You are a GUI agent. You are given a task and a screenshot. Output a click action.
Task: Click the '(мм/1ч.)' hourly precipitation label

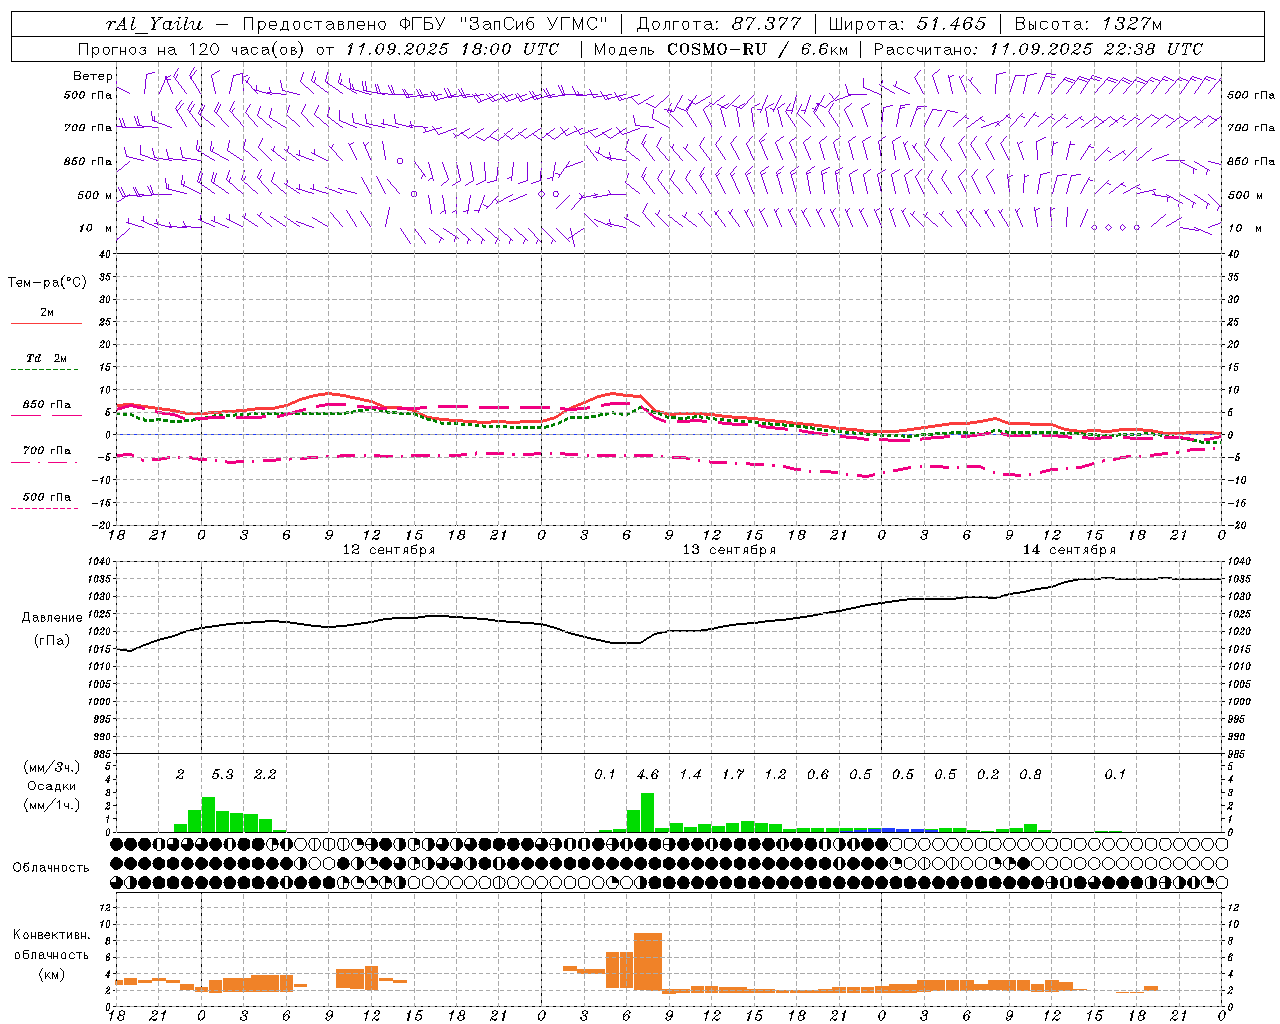[x=52, y=805]
